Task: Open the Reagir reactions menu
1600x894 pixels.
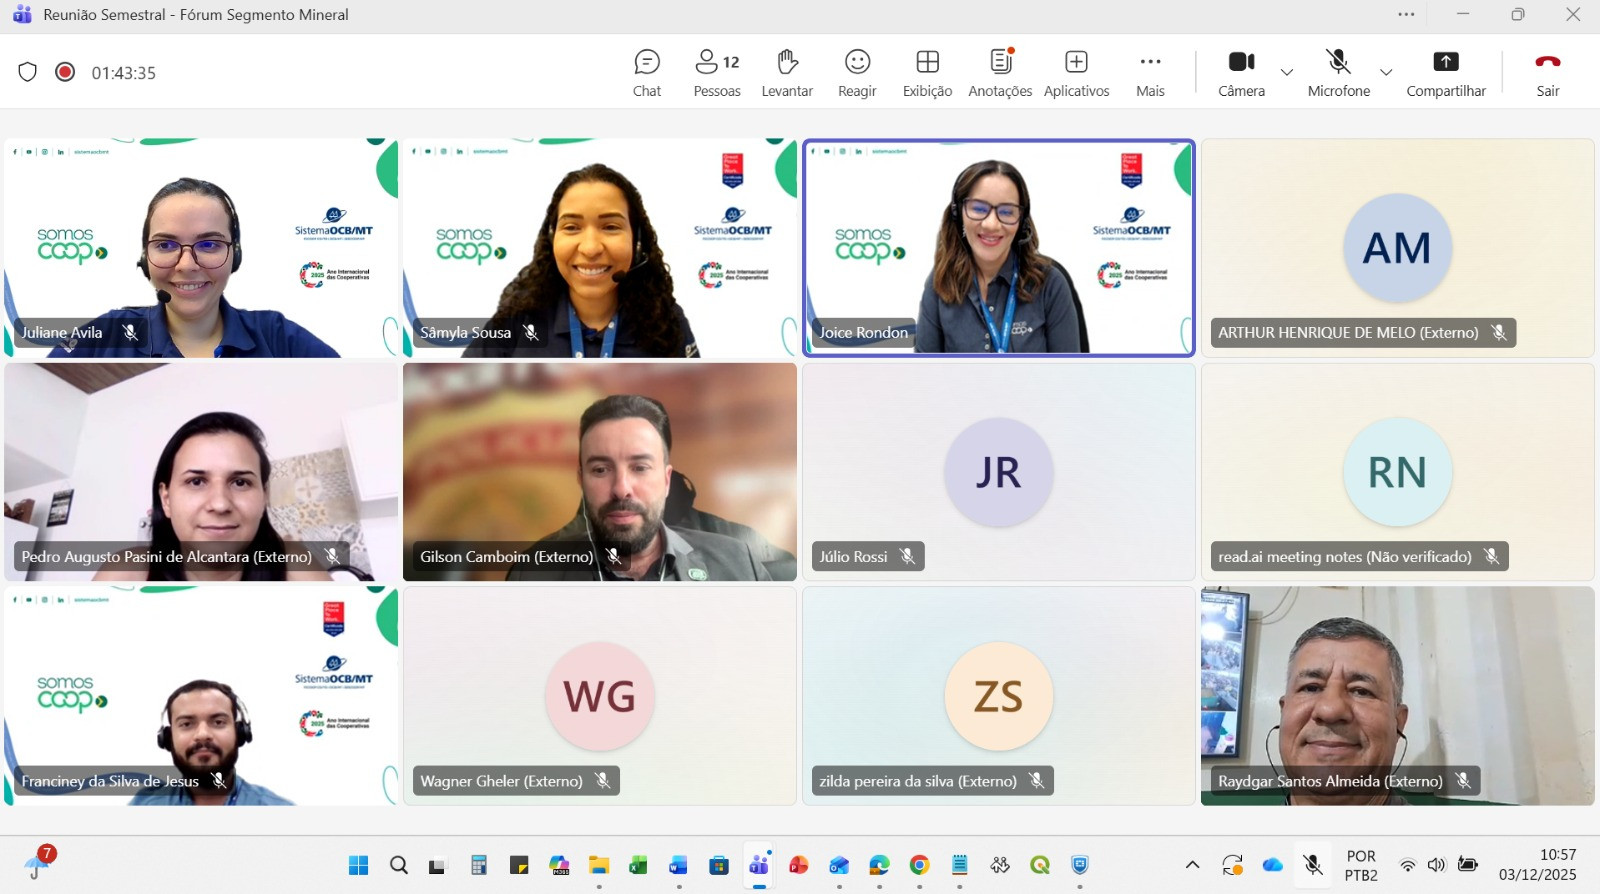Action: 857,73
